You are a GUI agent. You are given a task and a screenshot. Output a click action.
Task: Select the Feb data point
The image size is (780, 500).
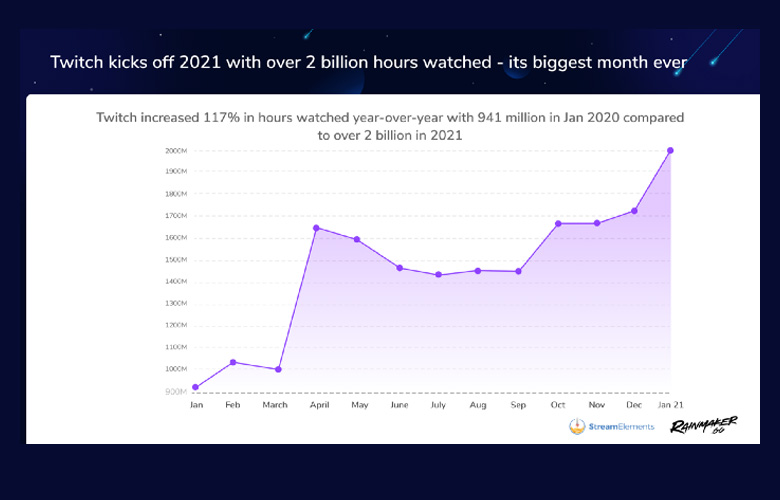click(x=233, y=362)
